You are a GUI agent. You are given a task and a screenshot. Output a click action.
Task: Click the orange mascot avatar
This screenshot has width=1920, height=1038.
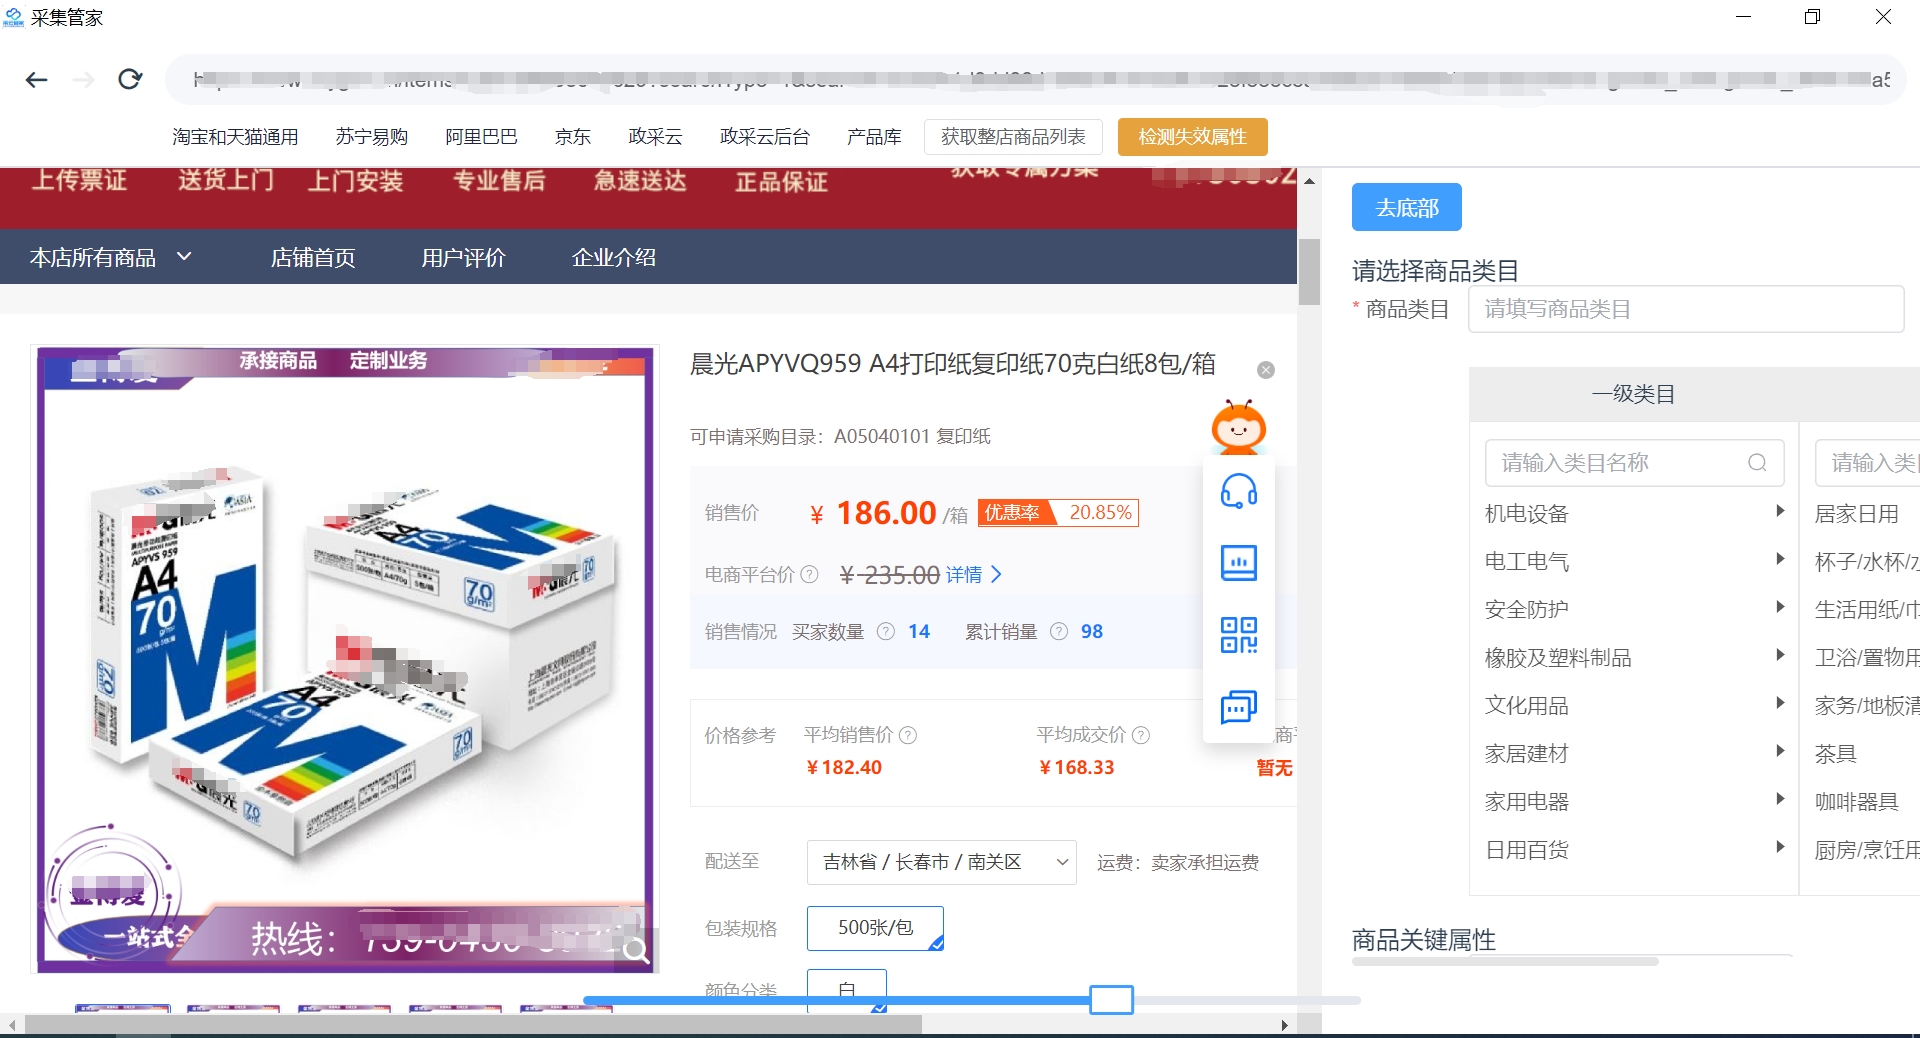1239,427
